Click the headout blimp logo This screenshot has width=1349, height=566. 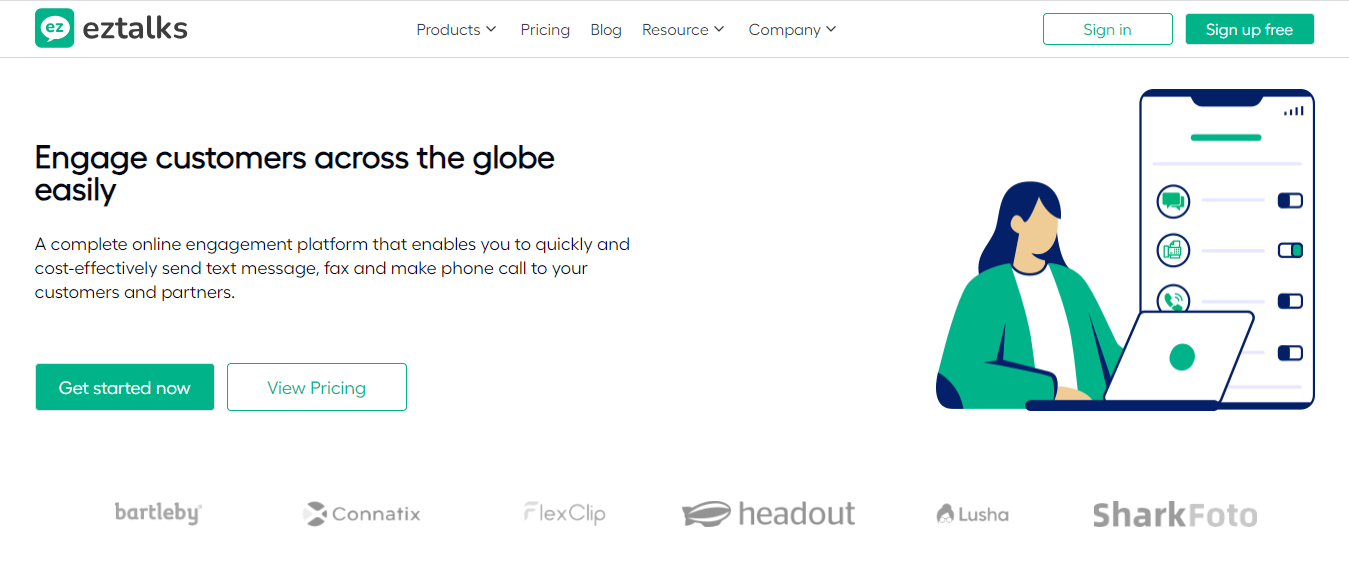768,514
